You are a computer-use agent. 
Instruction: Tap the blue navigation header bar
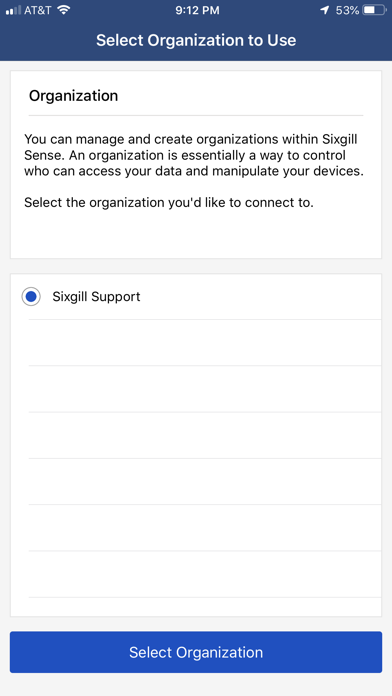[196, 40]
